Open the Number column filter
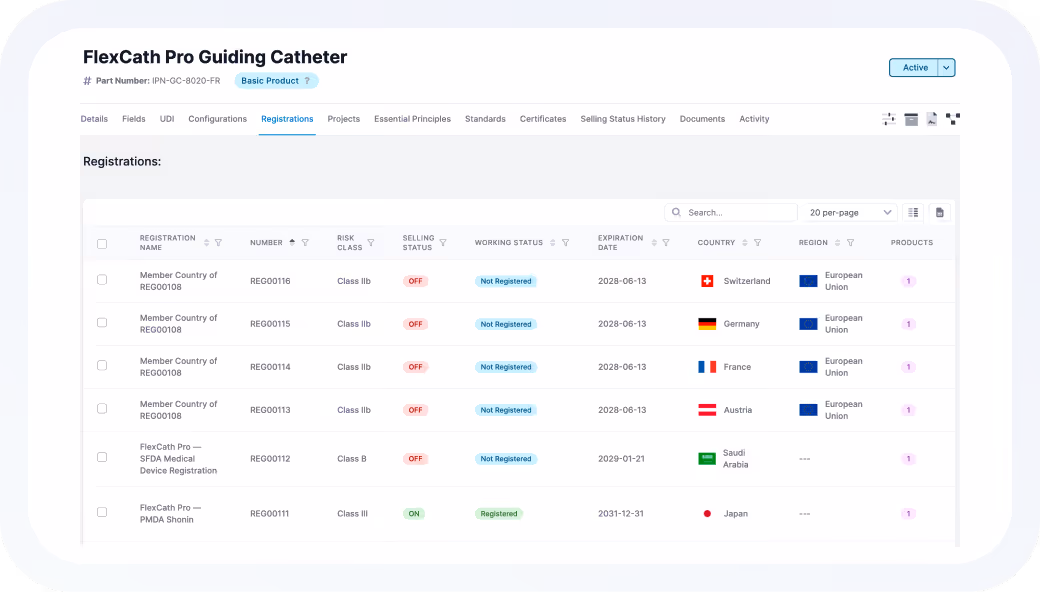Screen dimensions: 1040x592 pos(305,243)
